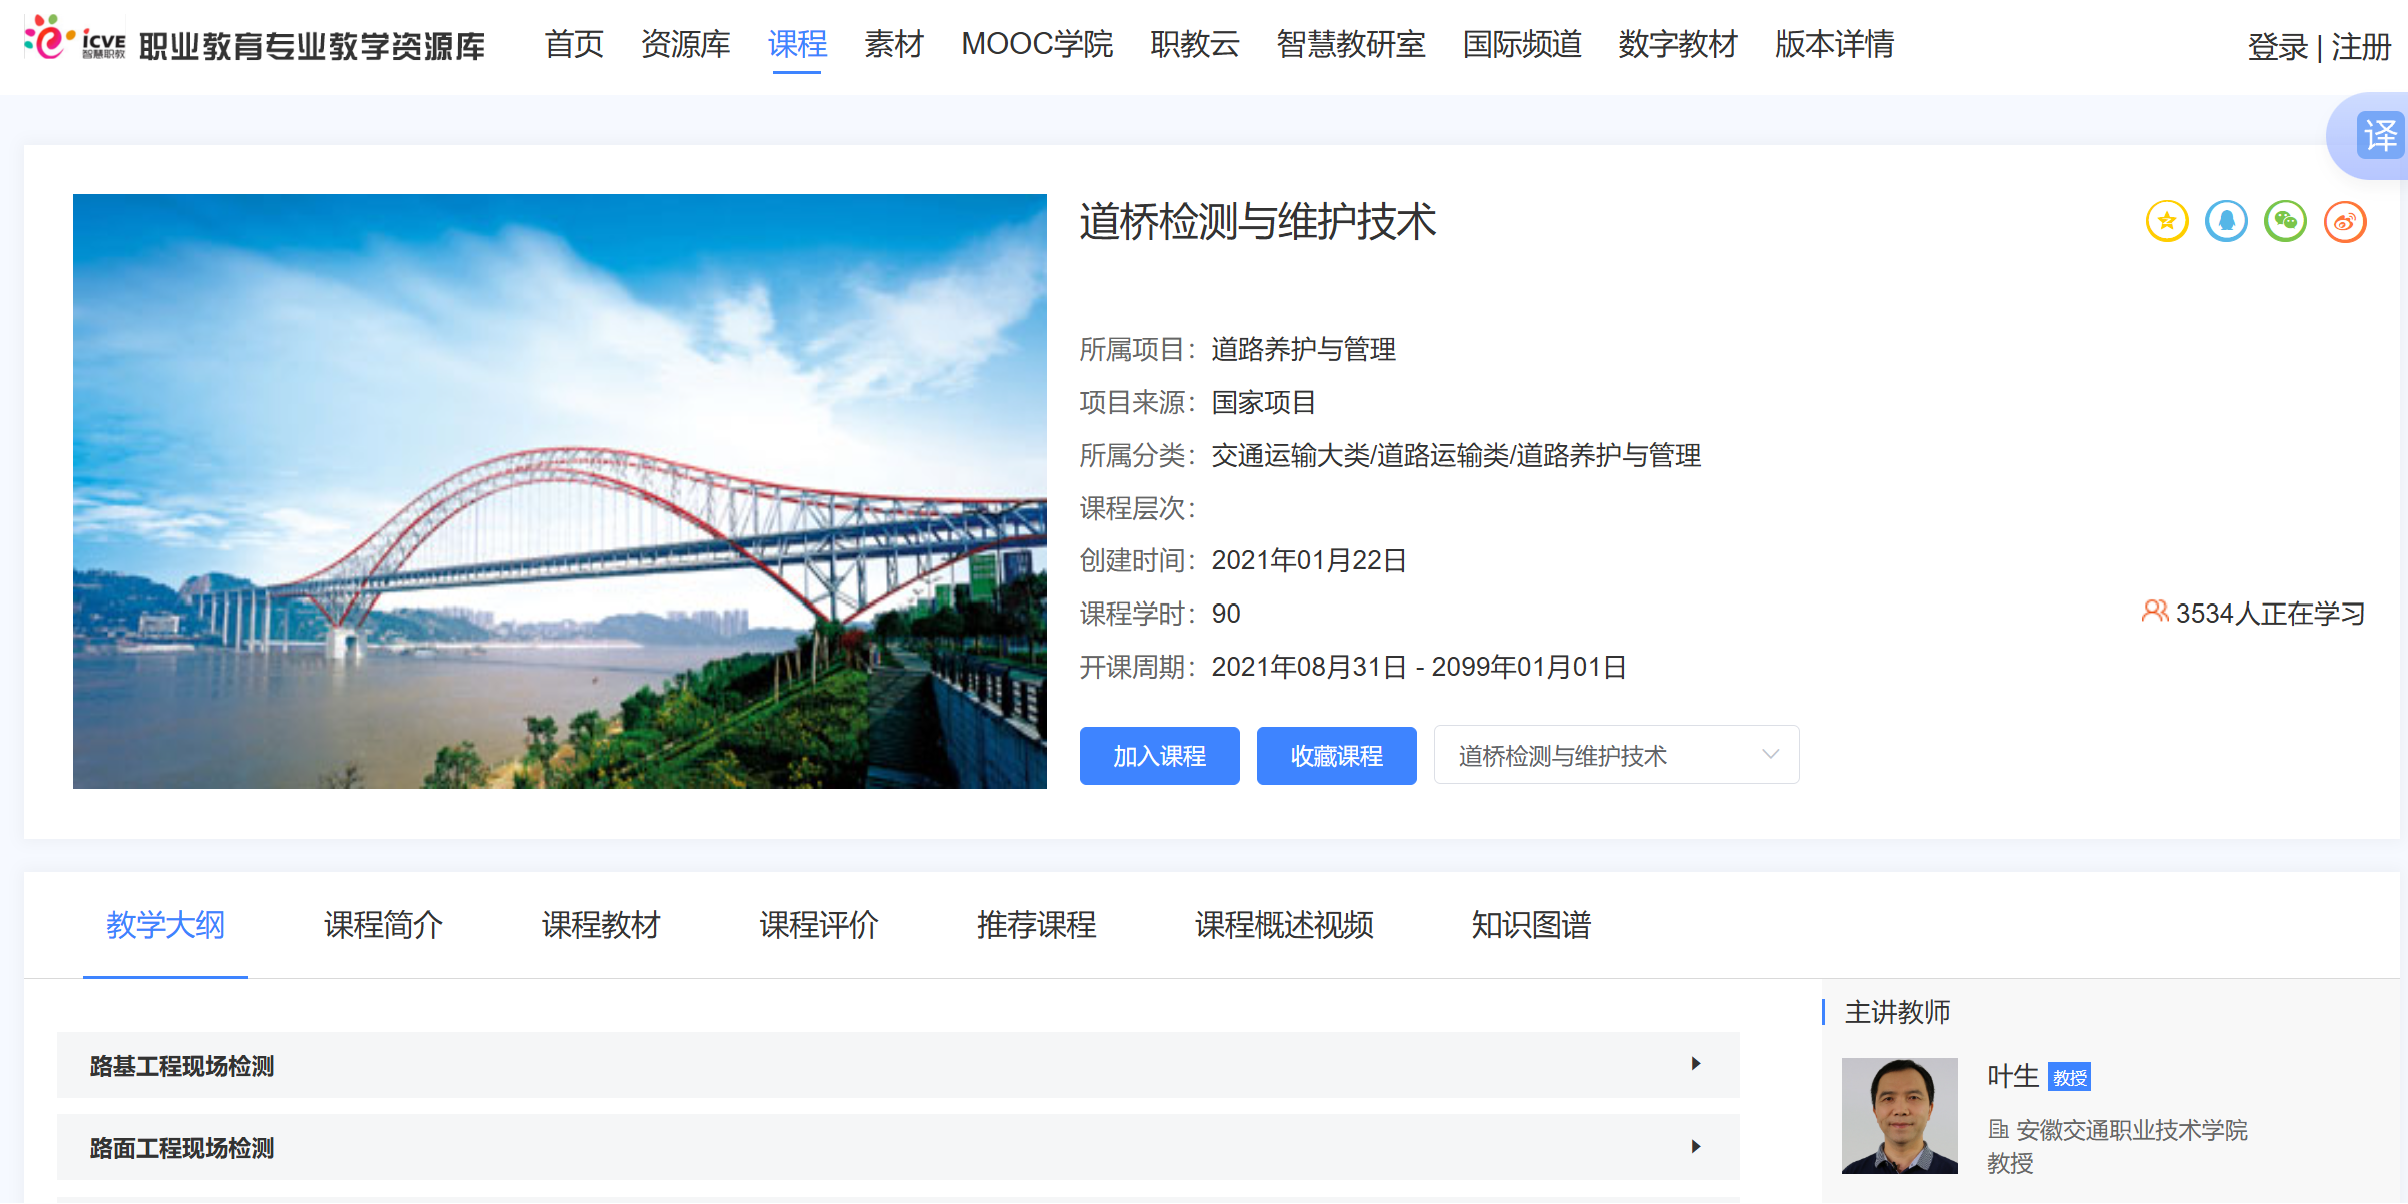Share course via the QQ penguin icon
The height and width of the screenshot is (1204, 2408).
point(2226,221)
